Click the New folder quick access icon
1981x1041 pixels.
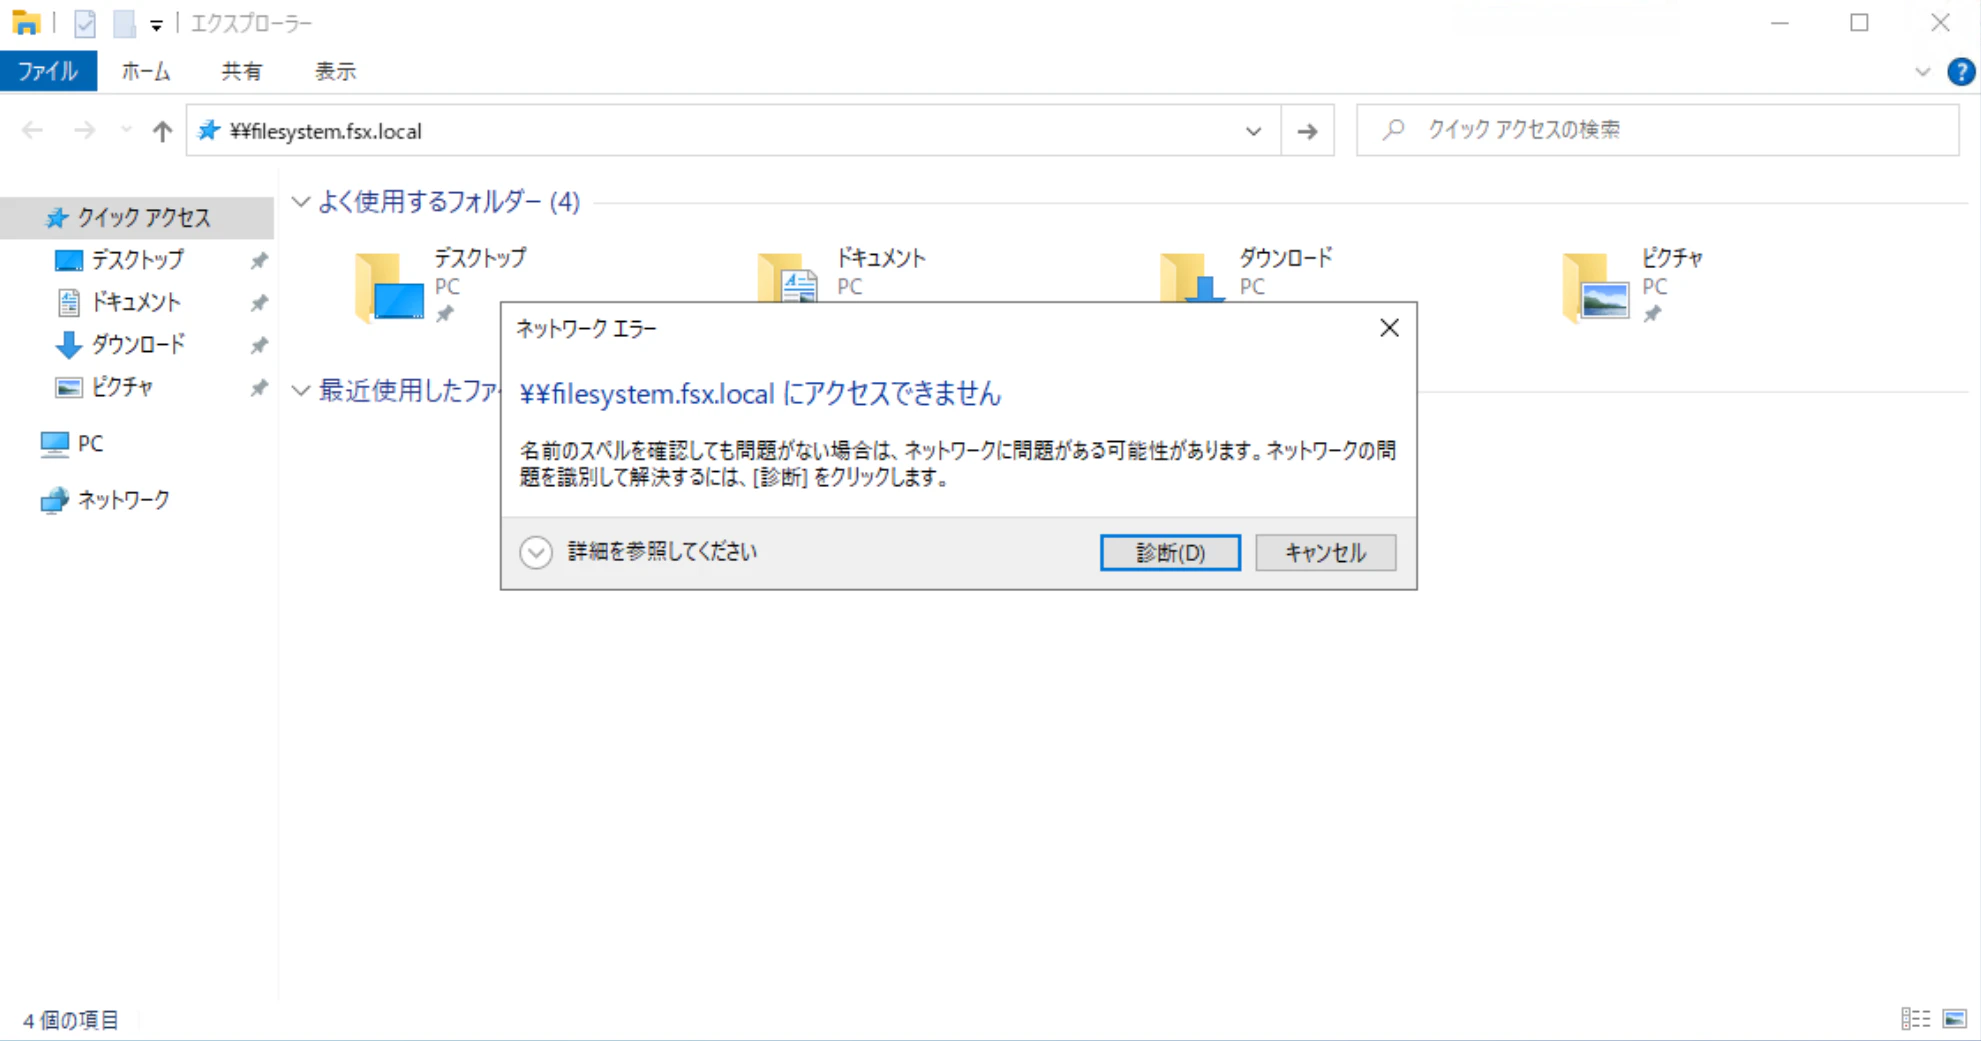click(x=124, y=23)
